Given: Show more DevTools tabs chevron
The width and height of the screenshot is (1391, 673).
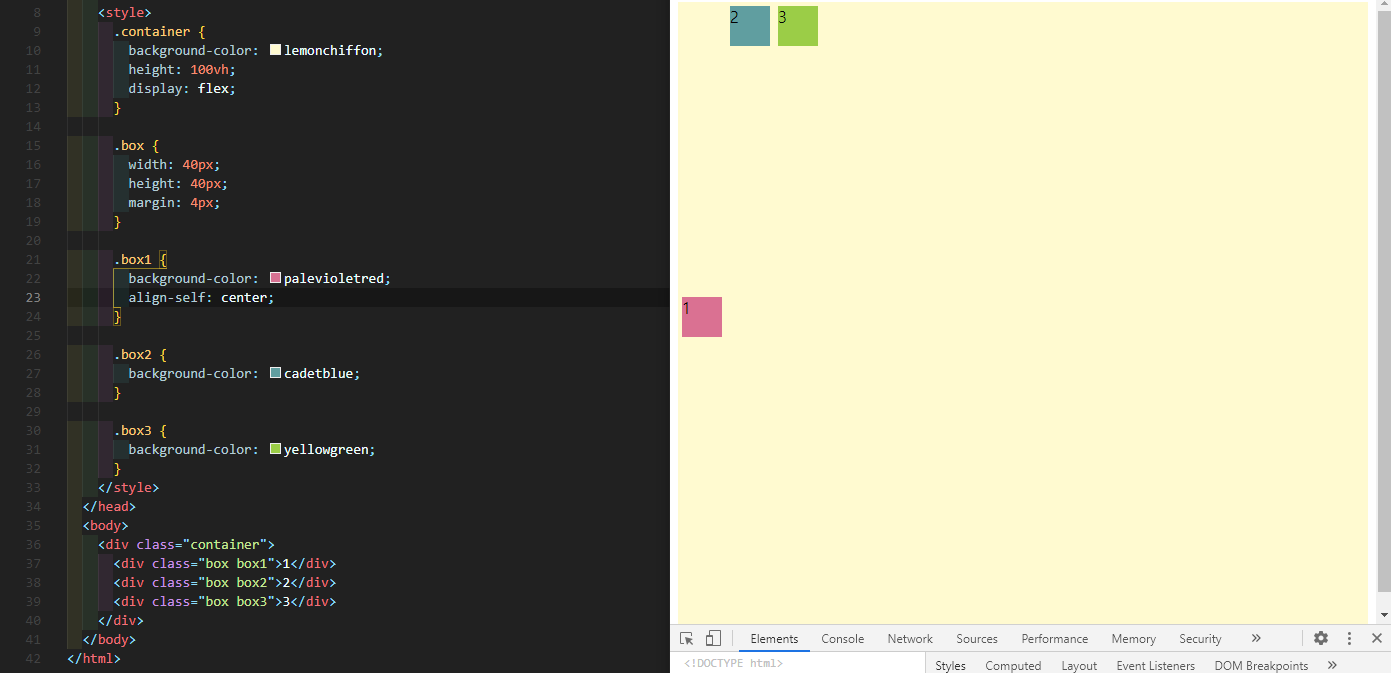Looking at the screenshot, I should [1256, 638].
